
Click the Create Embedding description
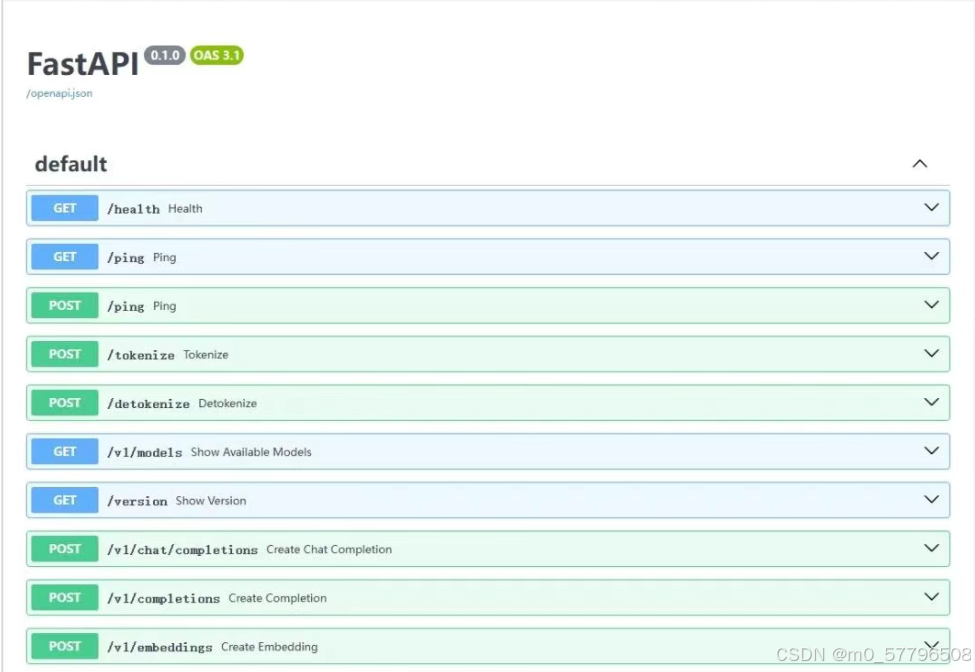[269, 647]
